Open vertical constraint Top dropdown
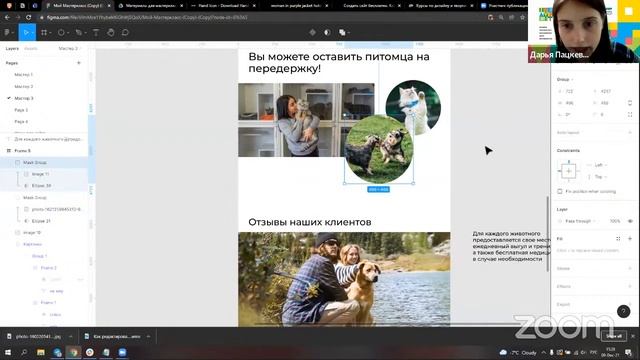The width and height of the screenshot is (640, 360). tap(601, 177)
